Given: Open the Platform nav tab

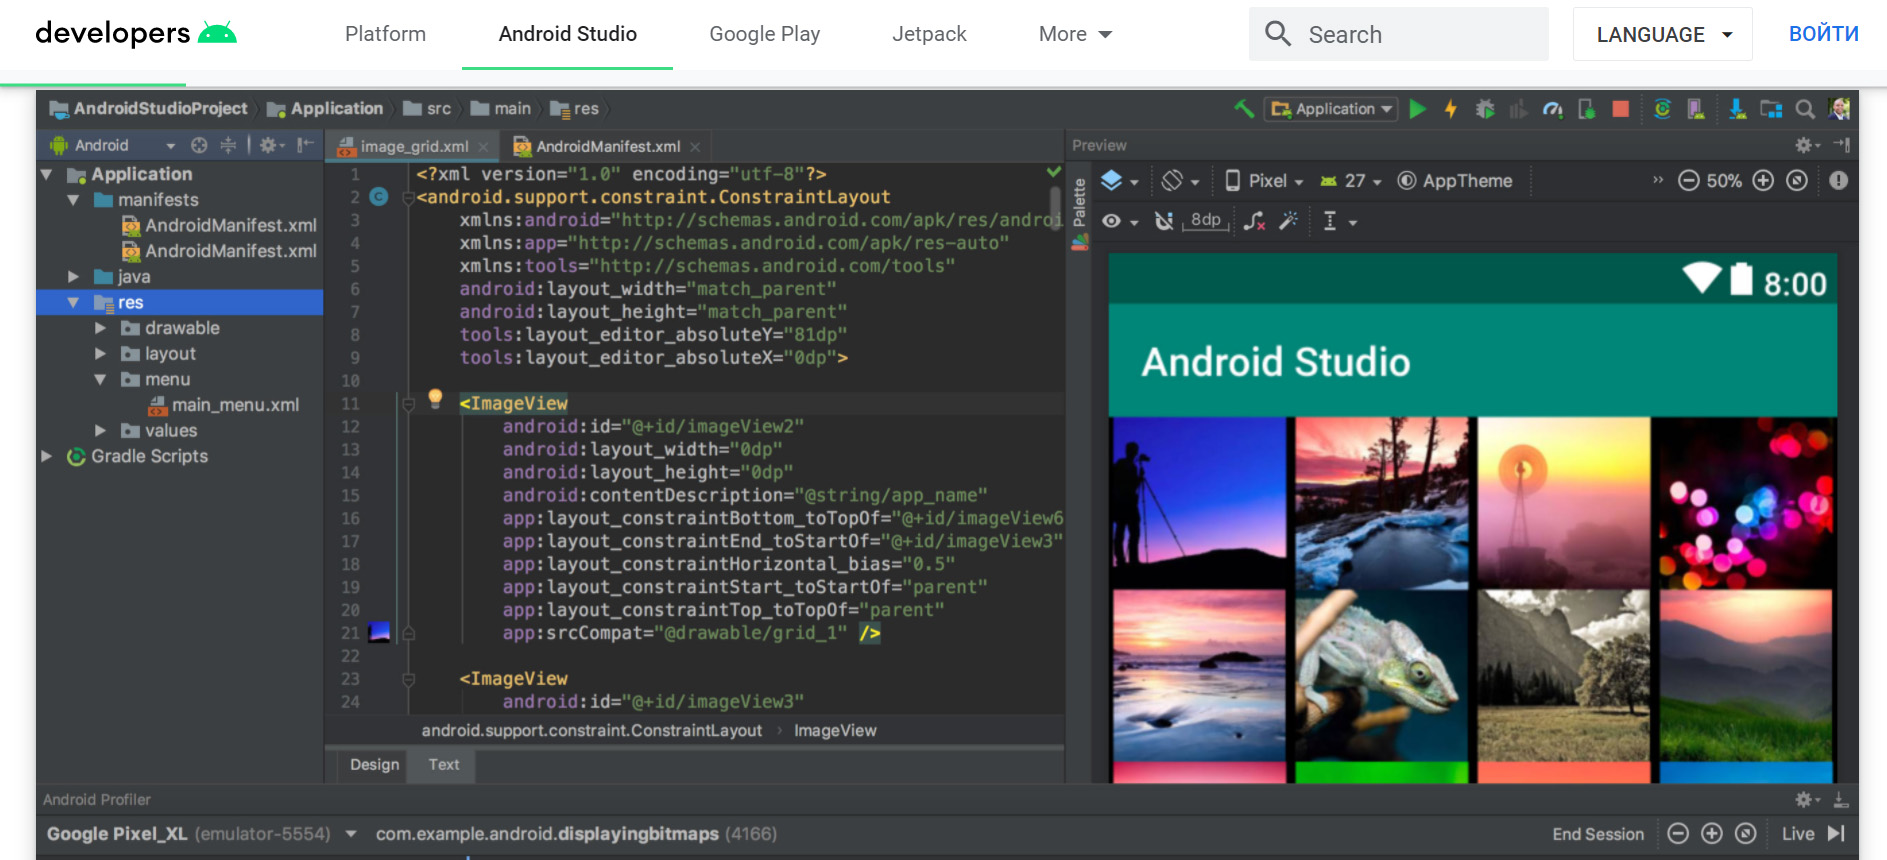Looking at the screenshot, I should [385, 34].
